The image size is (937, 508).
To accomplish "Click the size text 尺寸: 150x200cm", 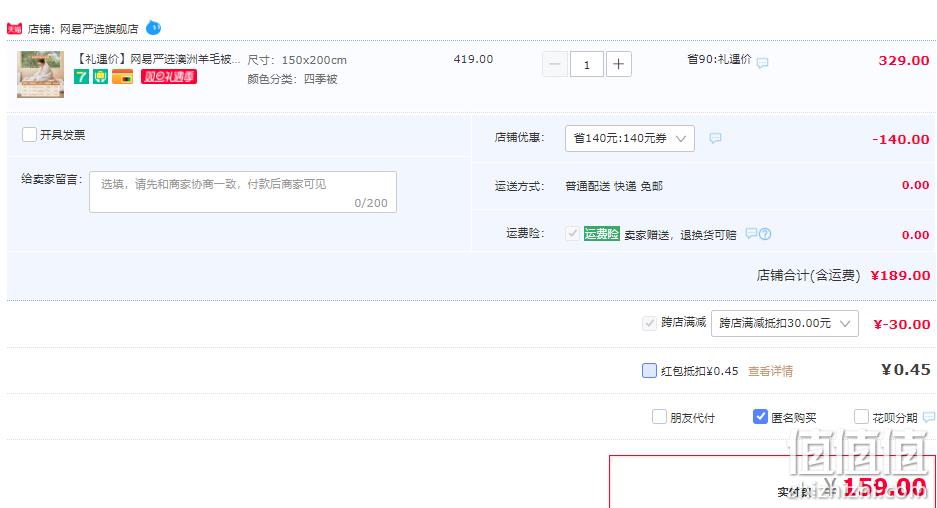I will pos(297,60).
